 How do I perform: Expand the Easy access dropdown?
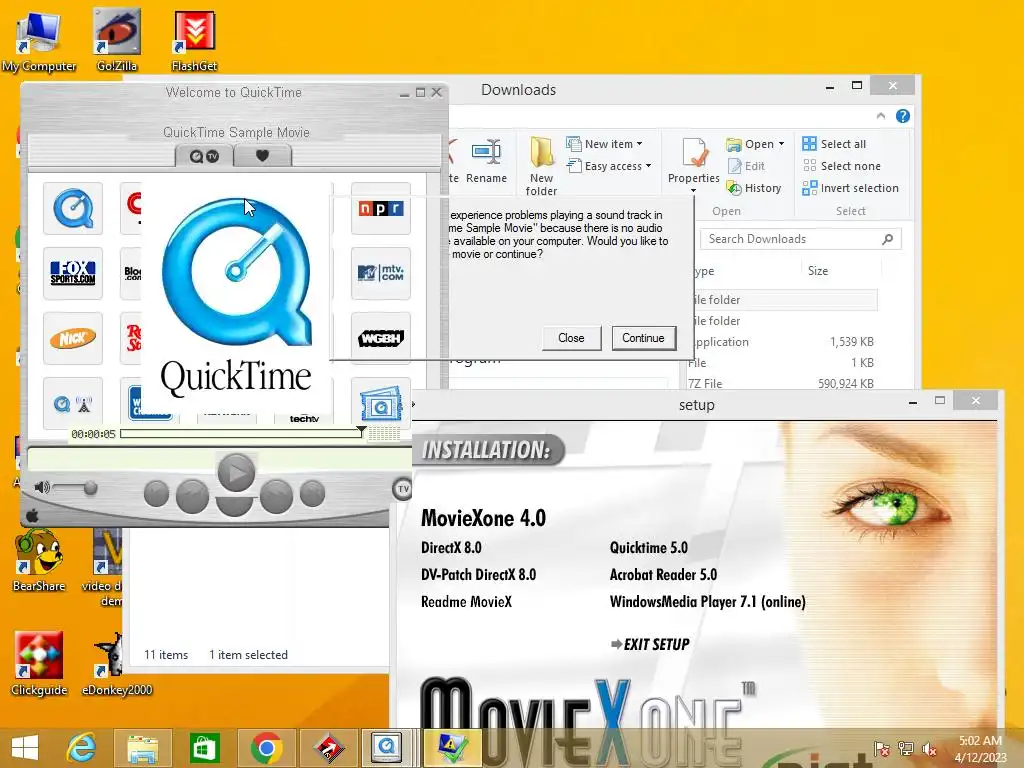tap(609, 166)
